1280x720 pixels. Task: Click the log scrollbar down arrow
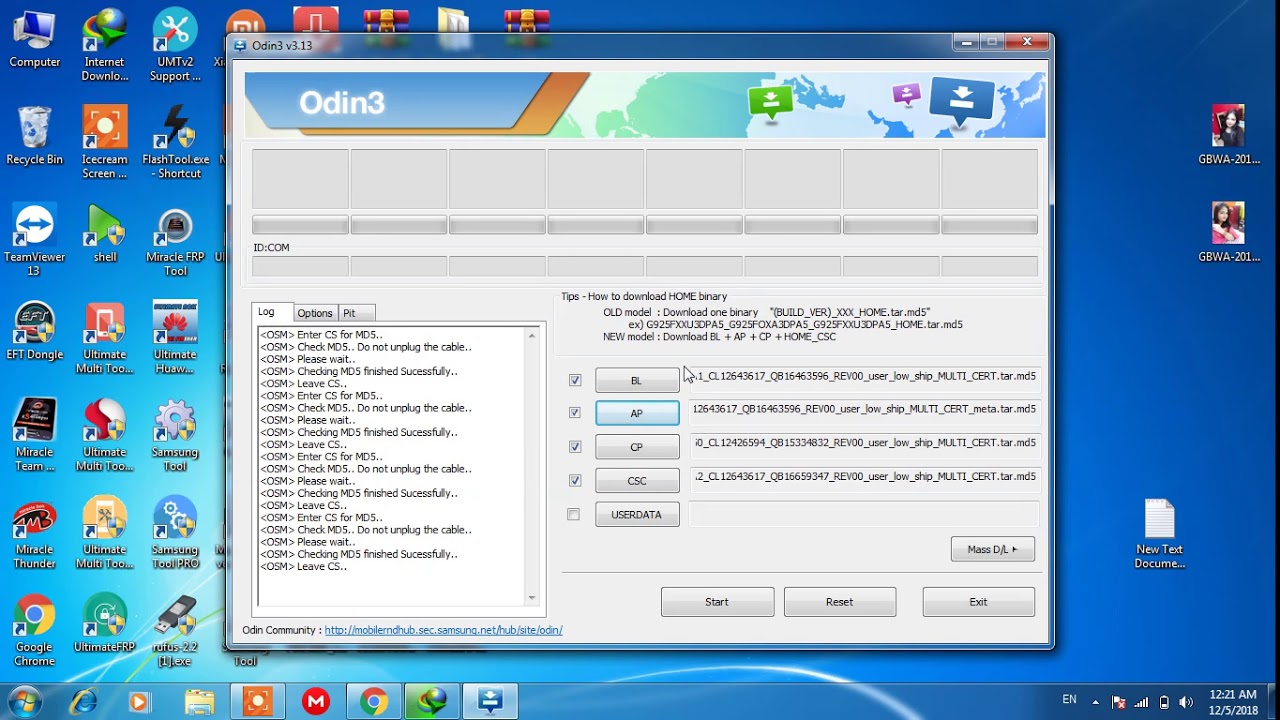pyautogui.click(x=532, y=598)
